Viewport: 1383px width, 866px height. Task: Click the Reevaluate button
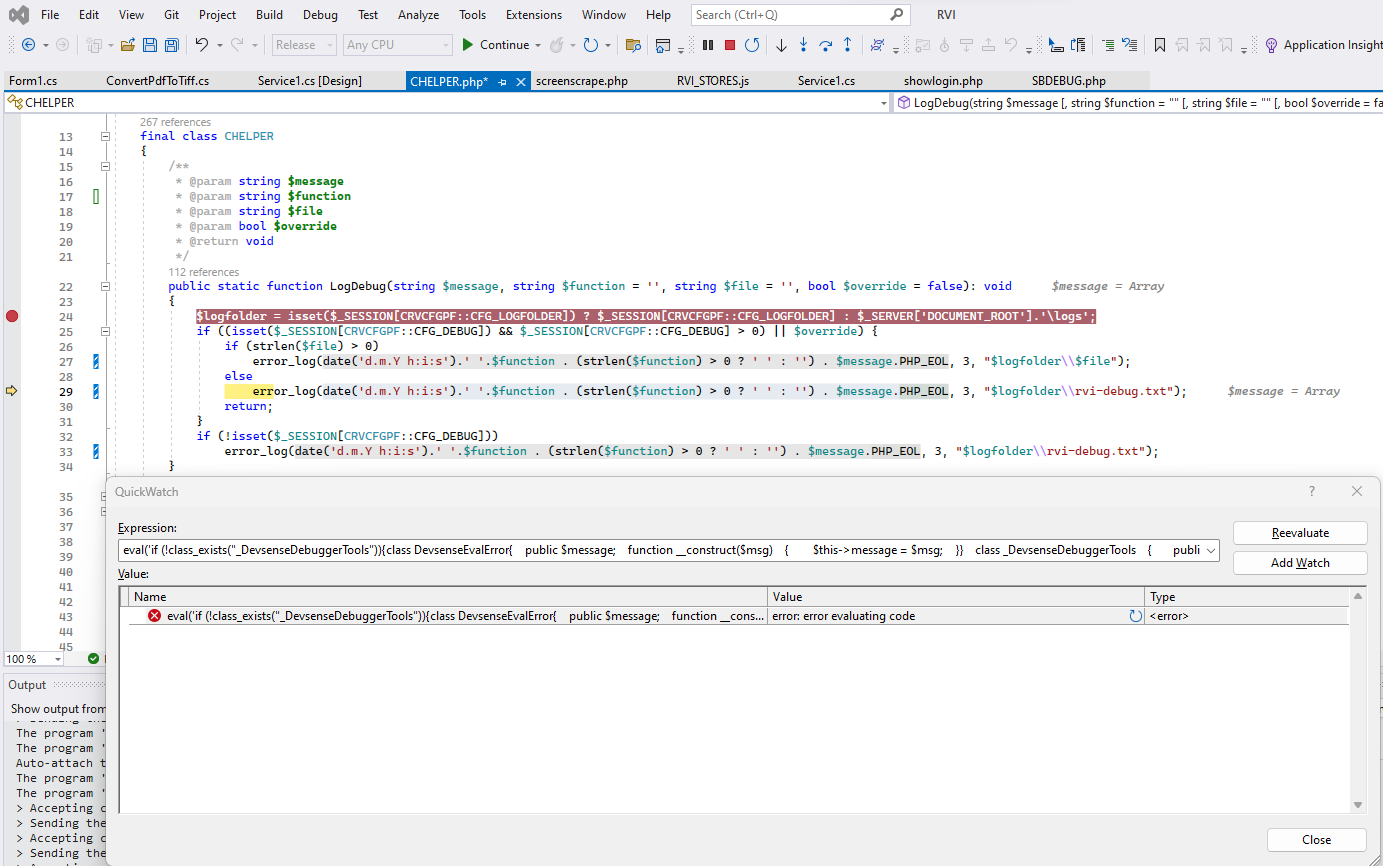pyautogui.click(x=1299, y=533)
